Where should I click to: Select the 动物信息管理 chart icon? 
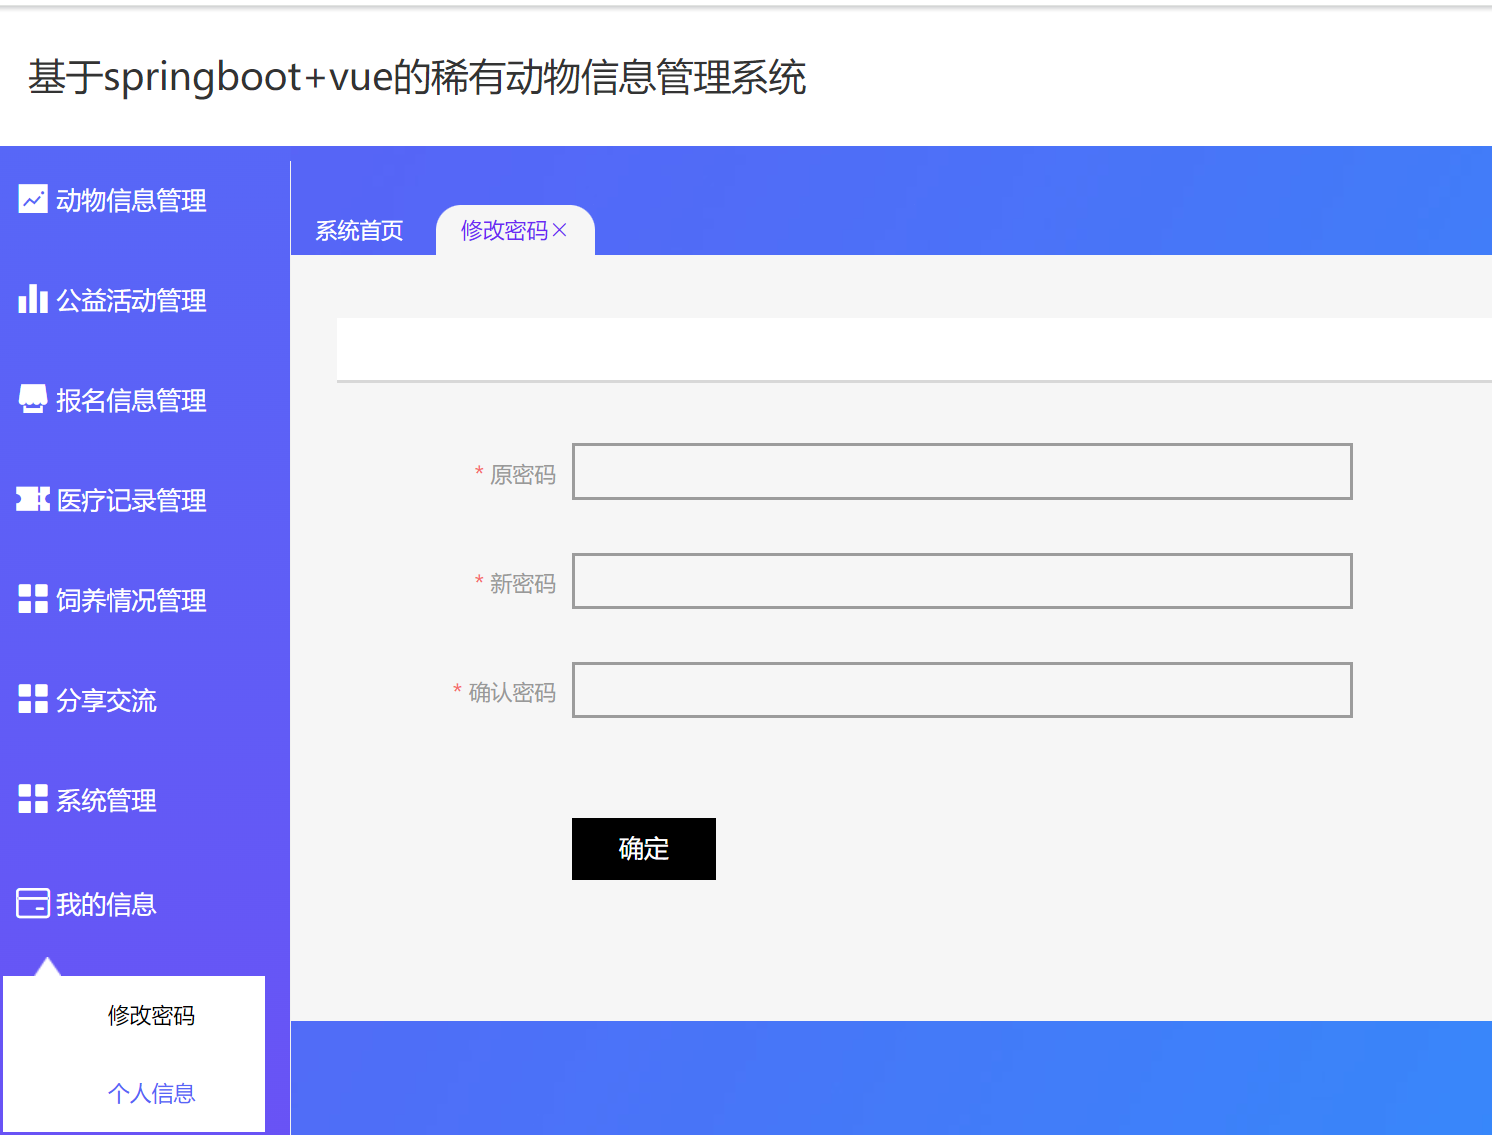coord(31,200)
